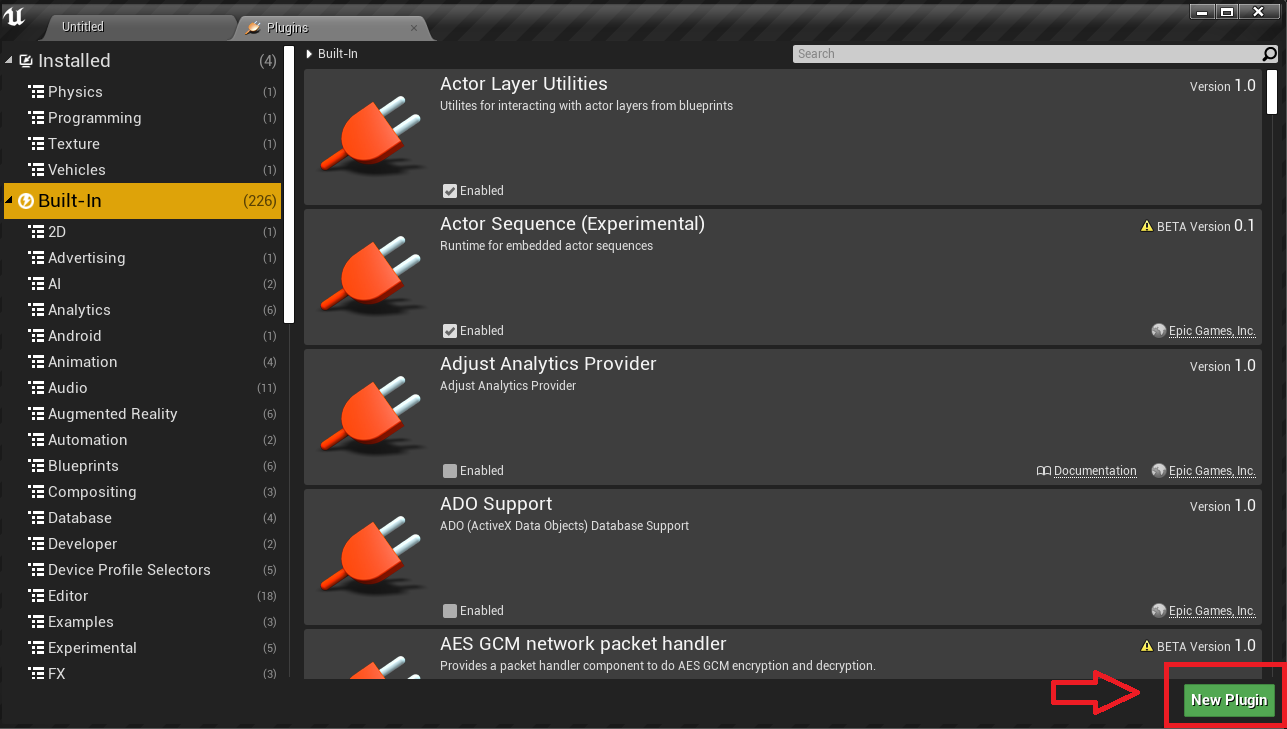Click the Built-In breadcrumb arrow
Image resolution: width=1287 pixels, height=729 pixels.
tap(310, 54)
